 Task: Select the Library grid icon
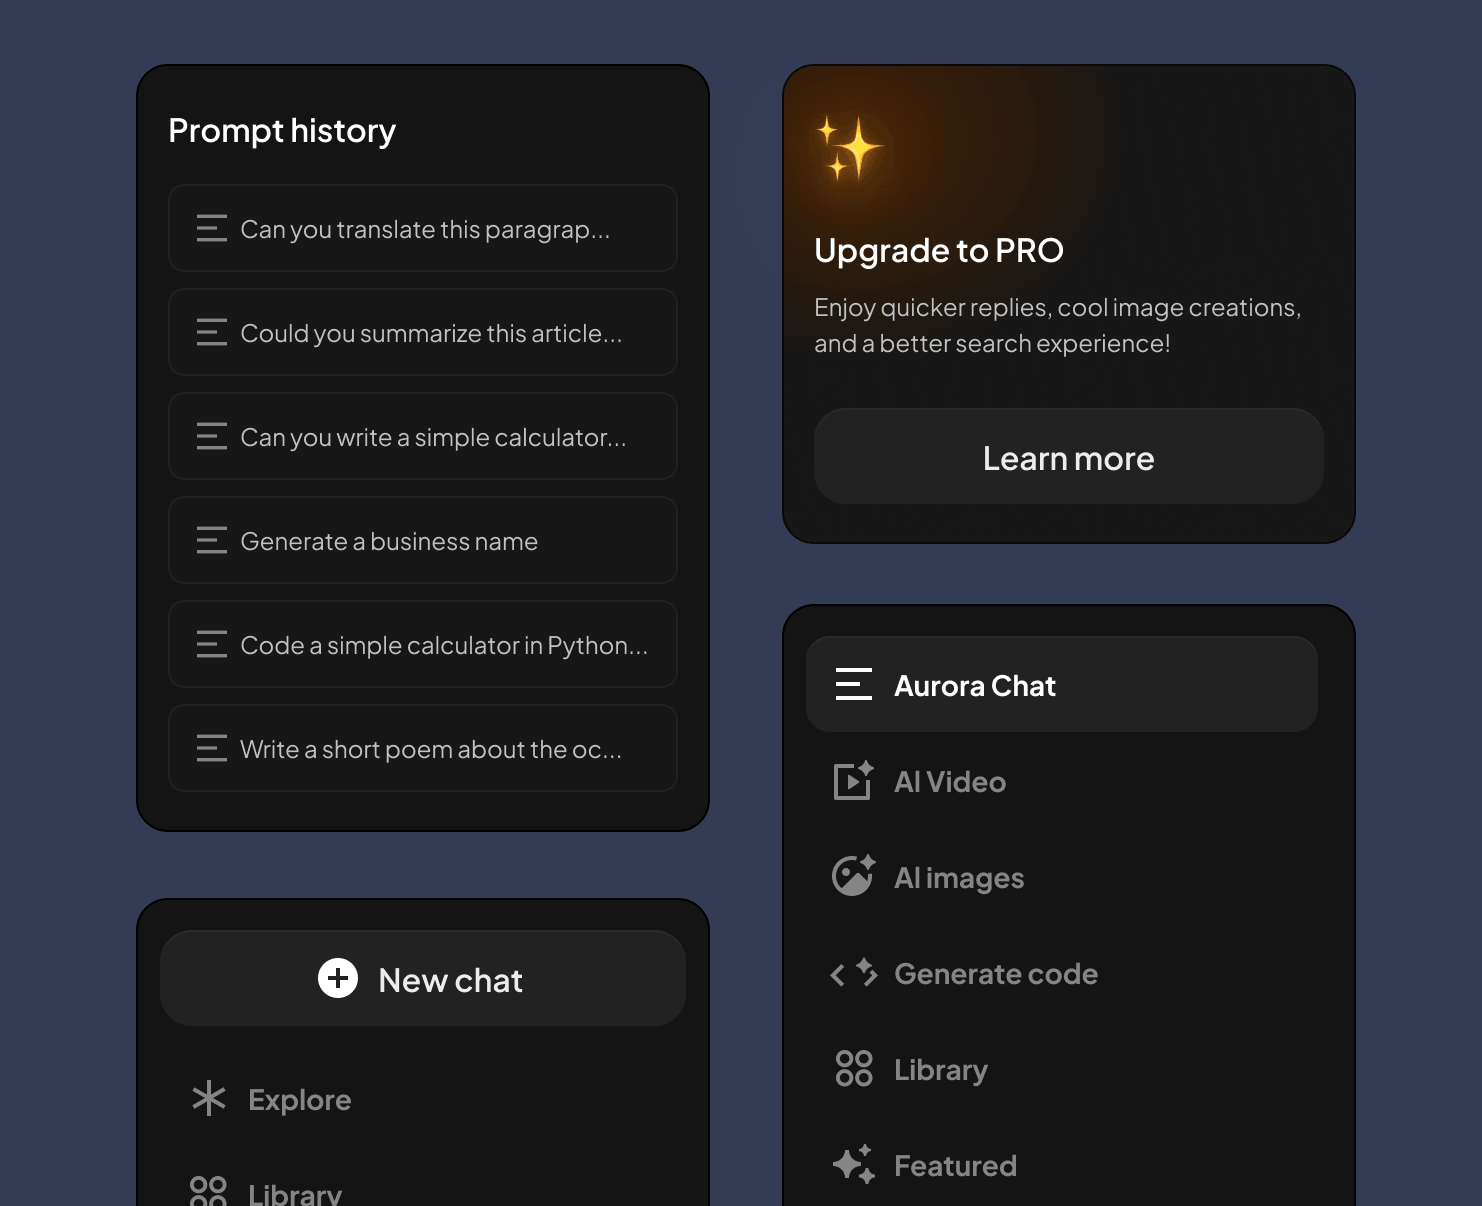point(851,1068)
